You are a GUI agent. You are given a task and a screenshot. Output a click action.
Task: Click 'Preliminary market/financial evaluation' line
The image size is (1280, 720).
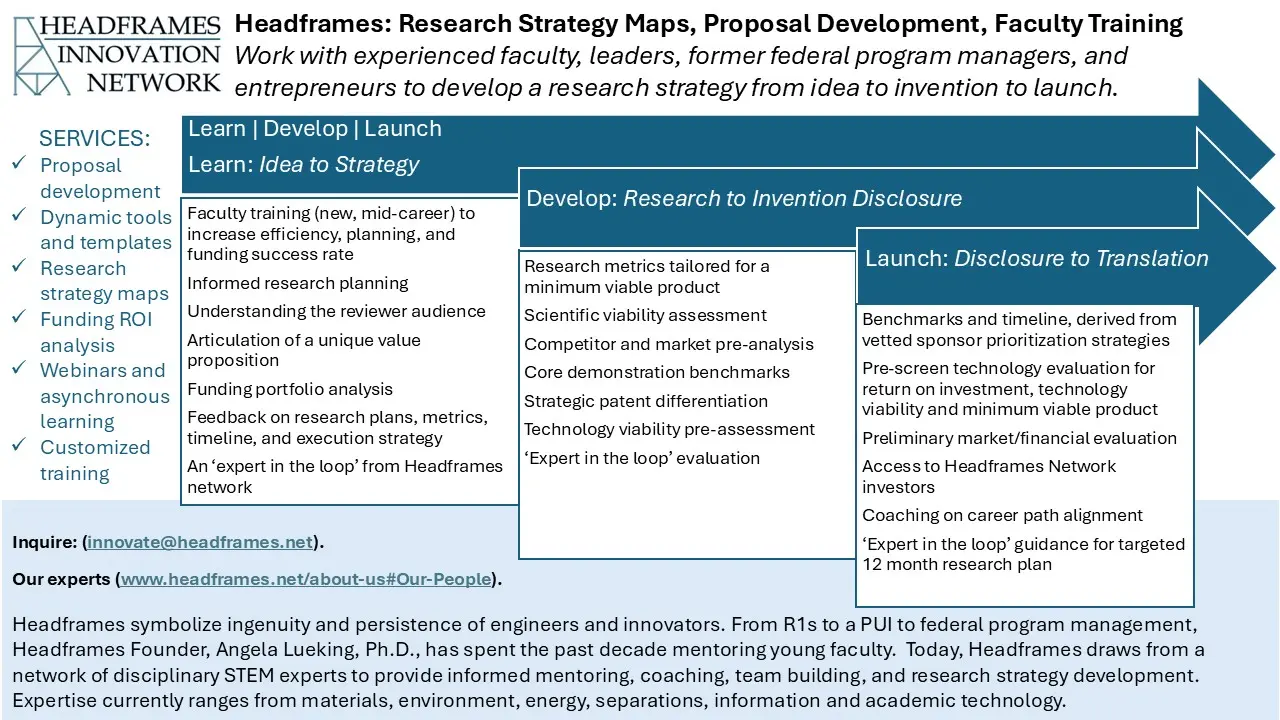(x=1020, y=438)
